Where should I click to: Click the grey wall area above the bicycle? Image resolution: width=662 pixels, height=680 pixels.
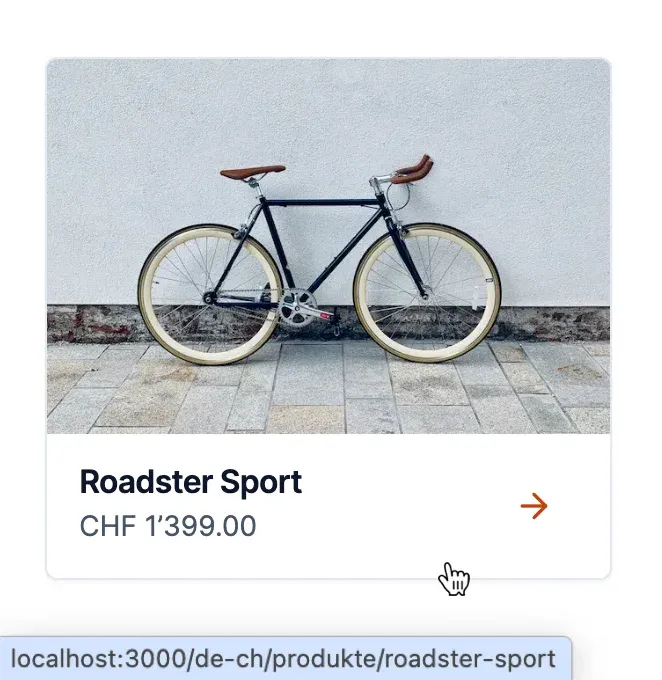point(328,108)
